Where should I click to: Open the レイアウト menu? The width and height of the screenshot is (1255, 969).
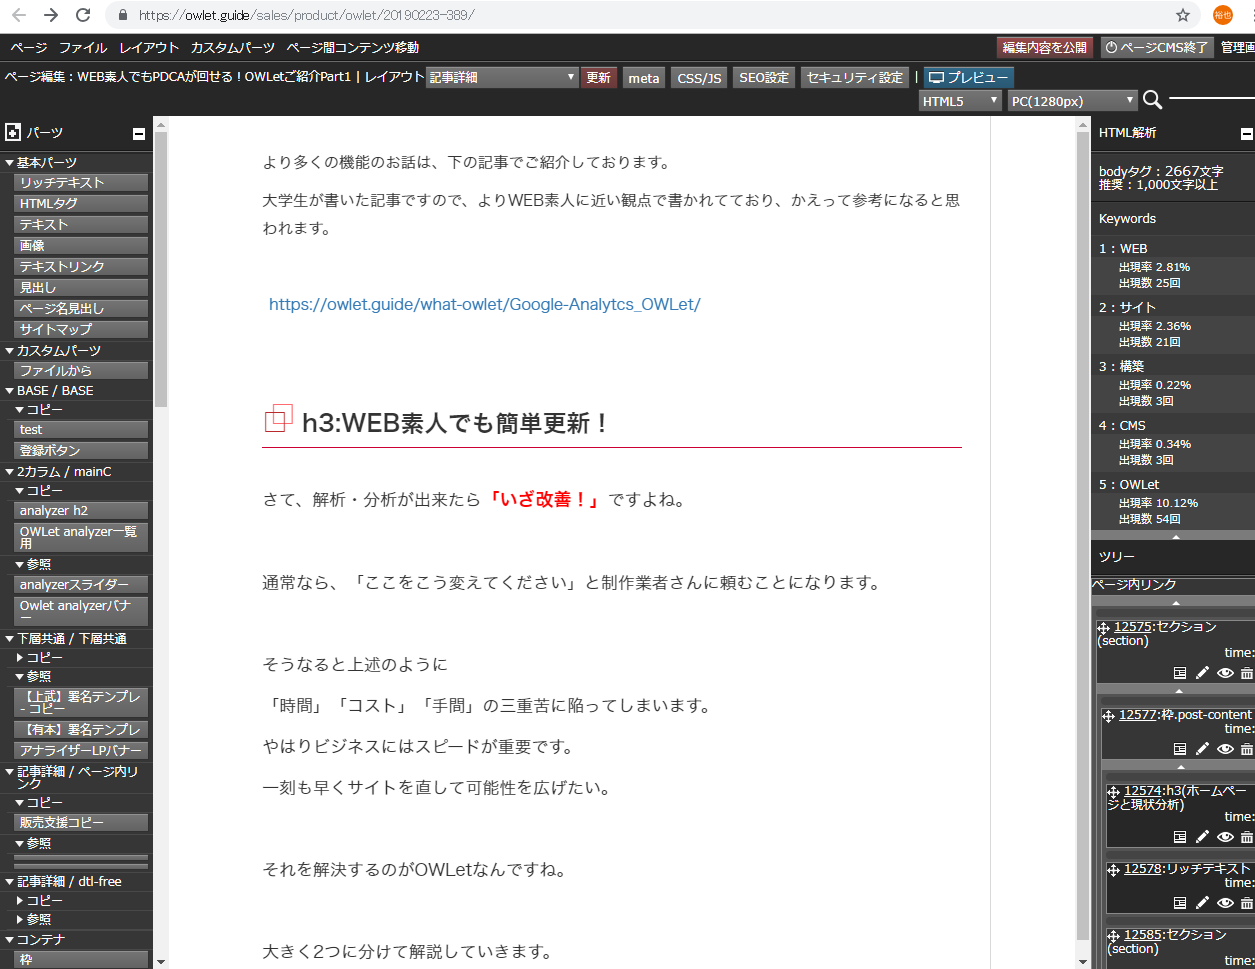point(149,47)
